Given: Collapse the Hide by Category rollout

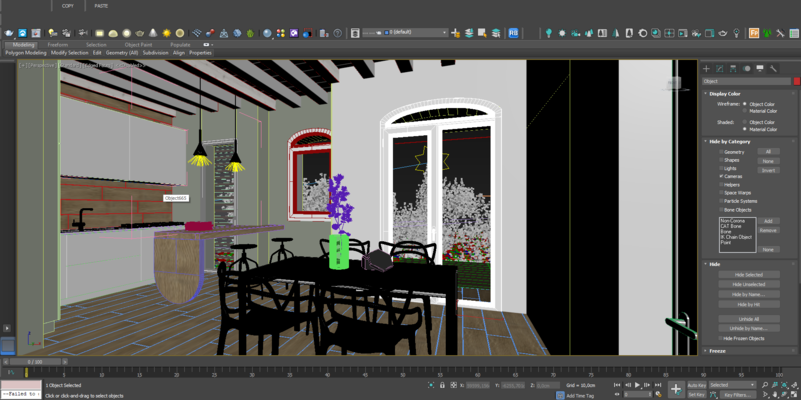Looking at the screenshot, I should (729, 141).
